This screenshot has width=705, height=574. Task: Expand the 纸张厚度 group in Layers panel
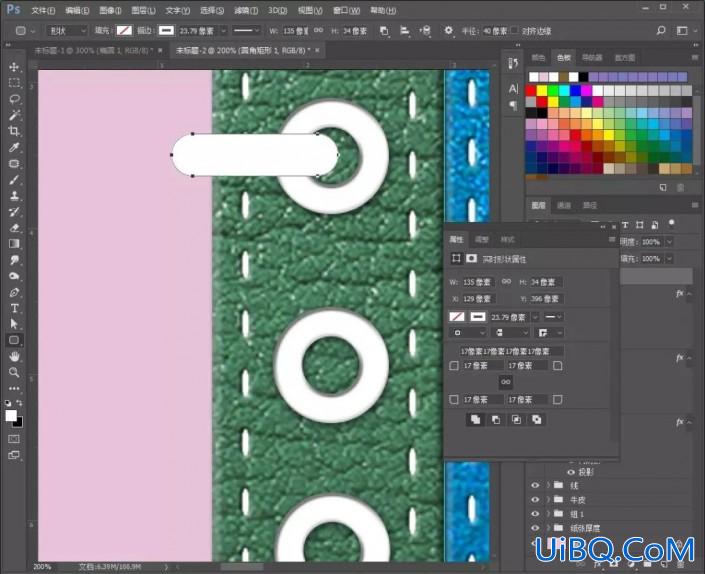[x=549, y=528]
